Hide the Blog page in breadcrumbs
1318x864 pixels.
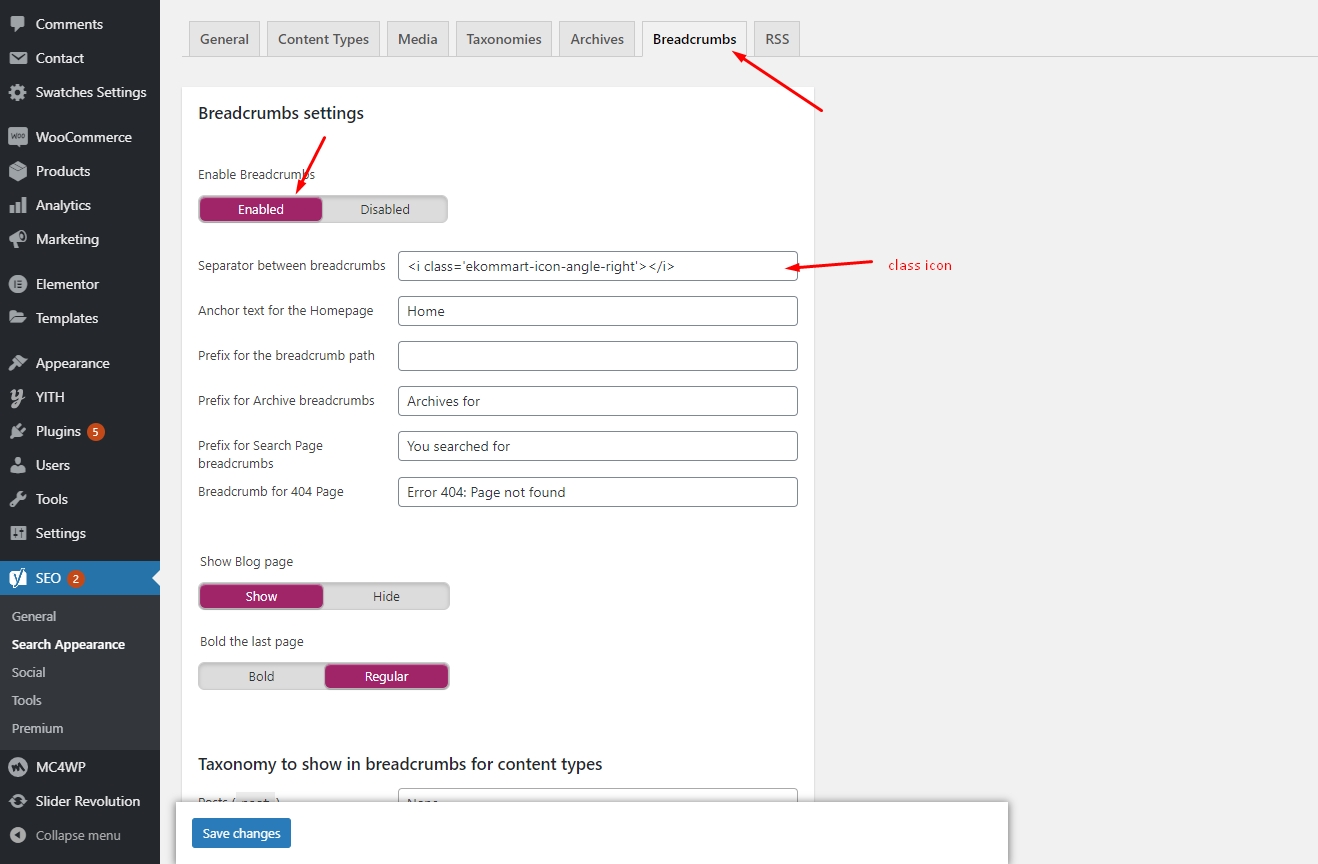pos(386,596)
